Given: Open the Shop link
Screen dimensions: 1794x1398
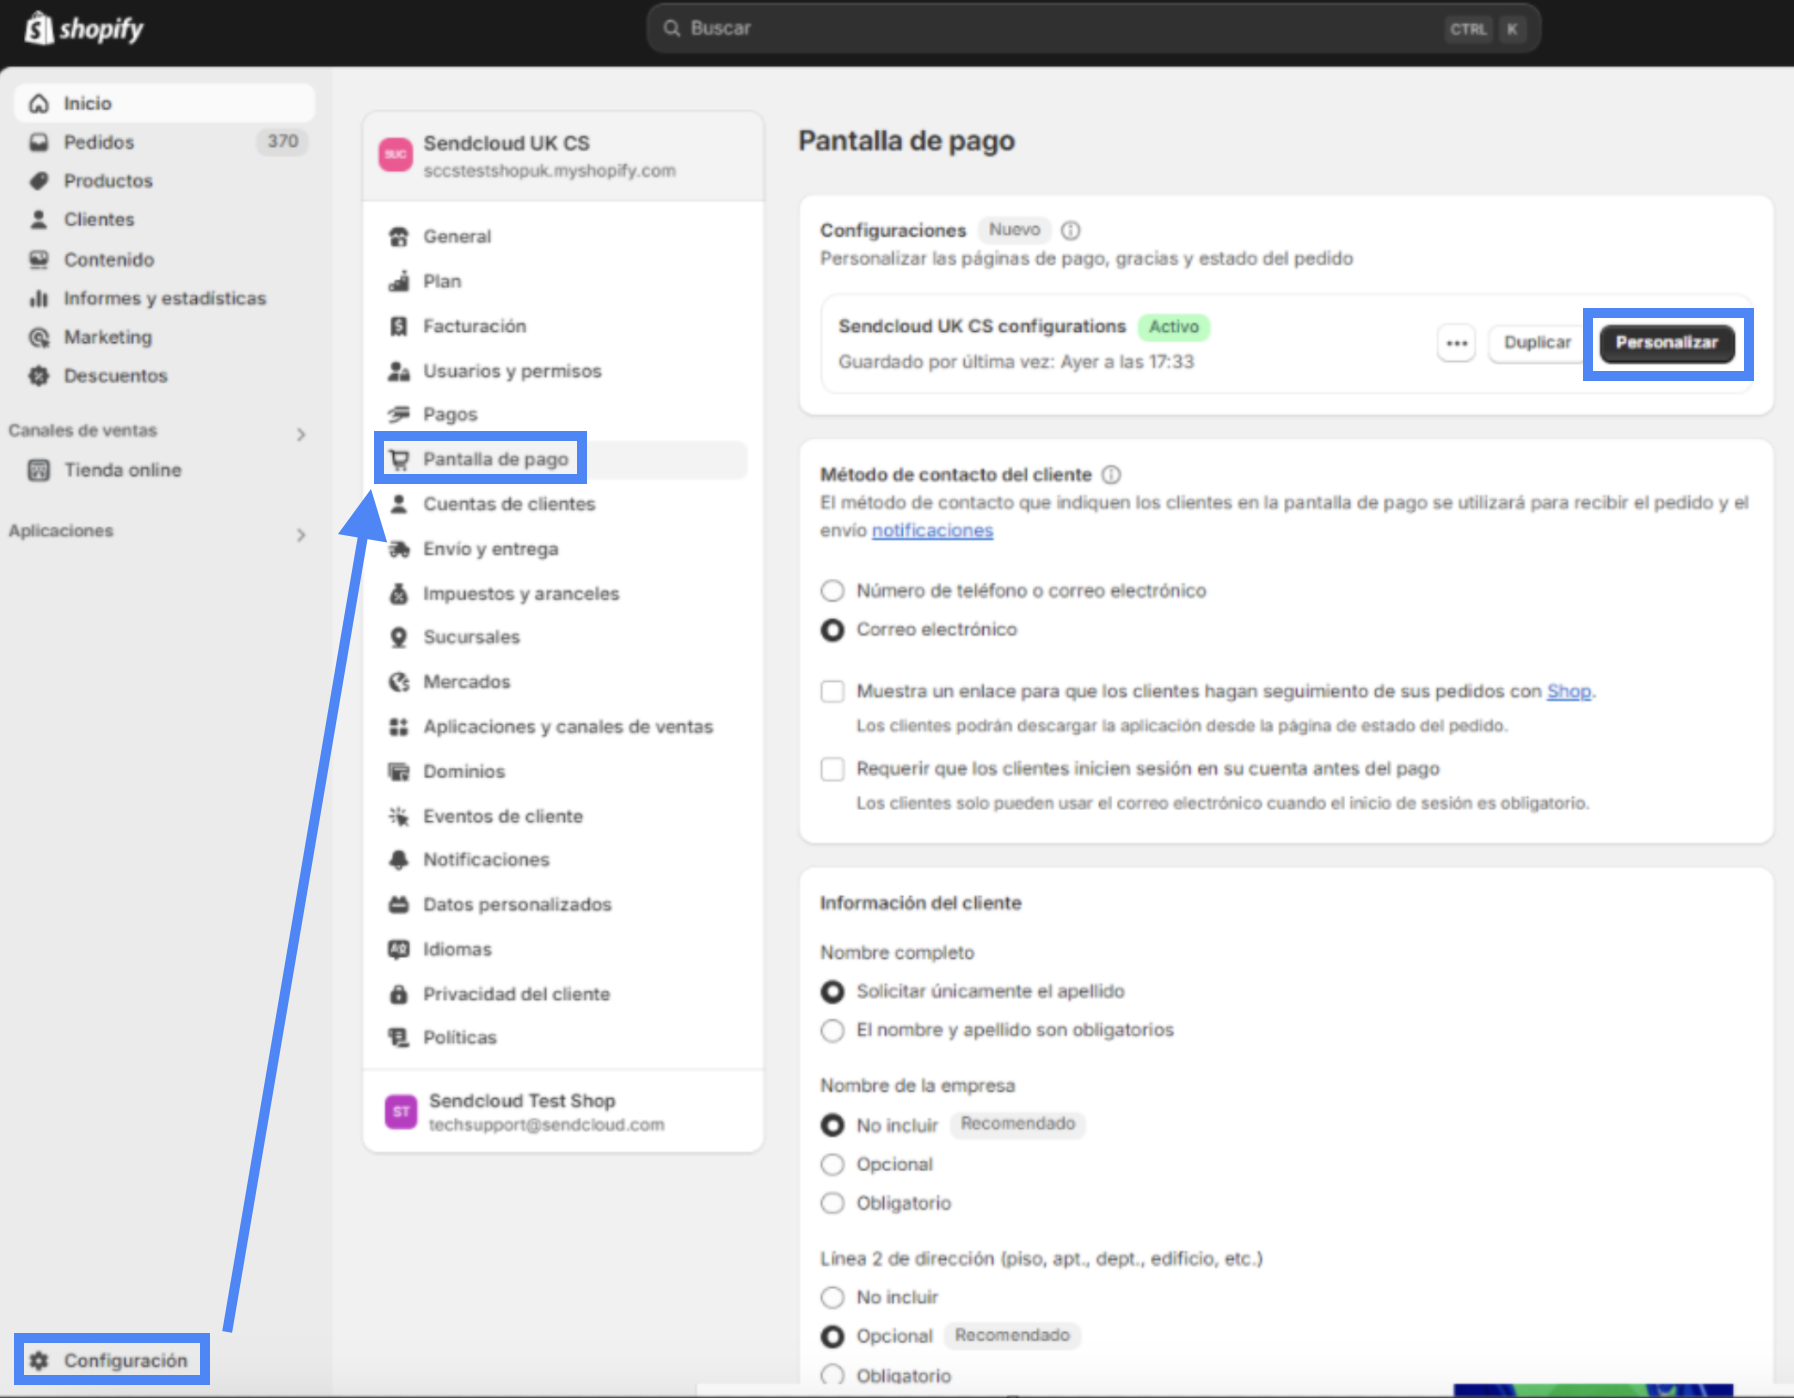Looking at the screenshot, I should coord(1568,691).
